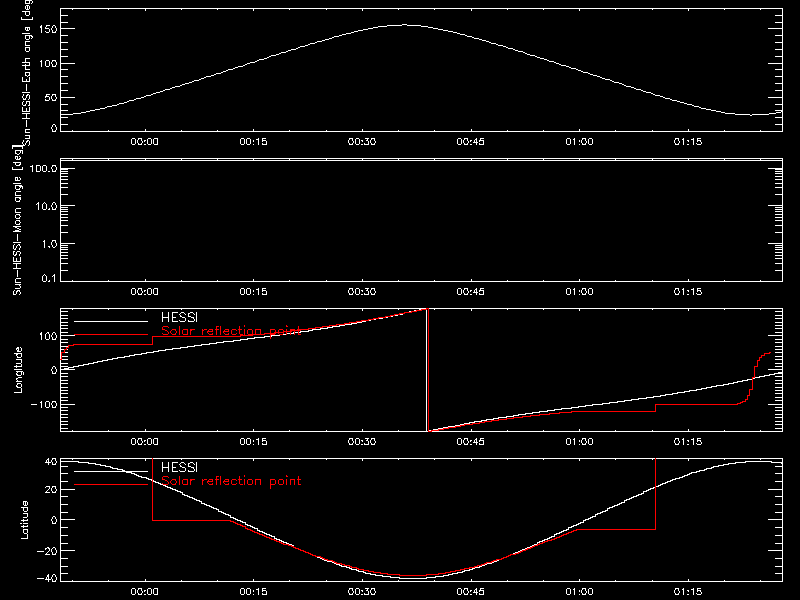Click the 100 tick on Longitude axis
The image size is (800, 600).
(x=47, y=336)
